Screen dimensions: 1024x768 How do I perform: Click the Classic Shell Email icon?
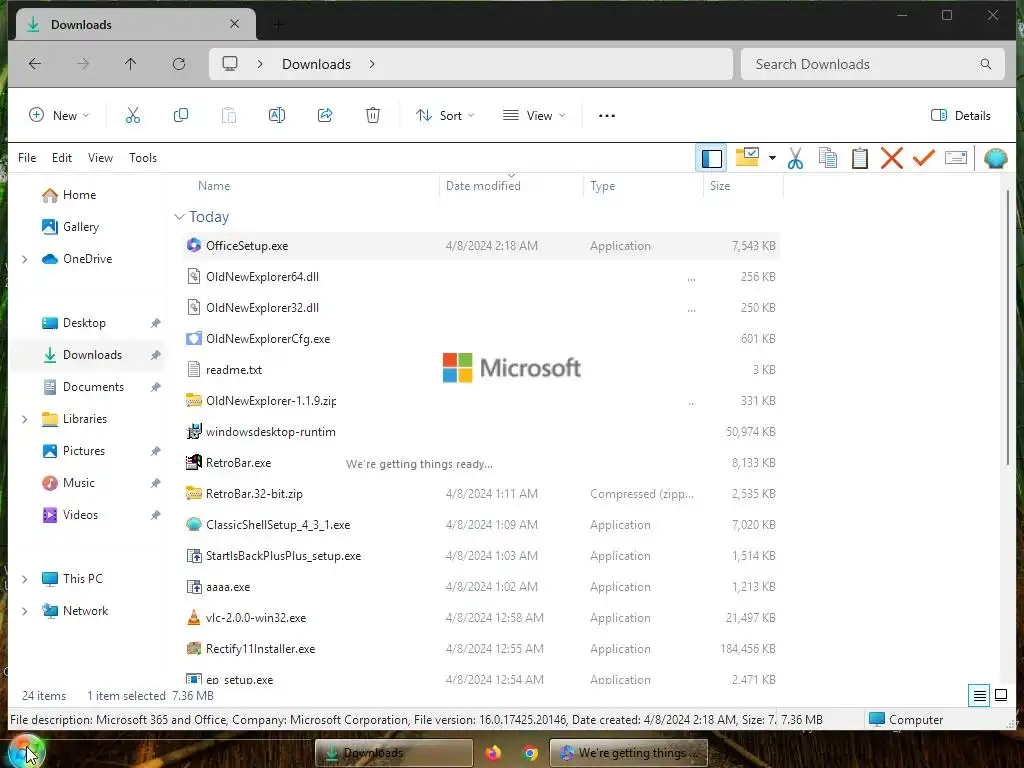(955, 158)
